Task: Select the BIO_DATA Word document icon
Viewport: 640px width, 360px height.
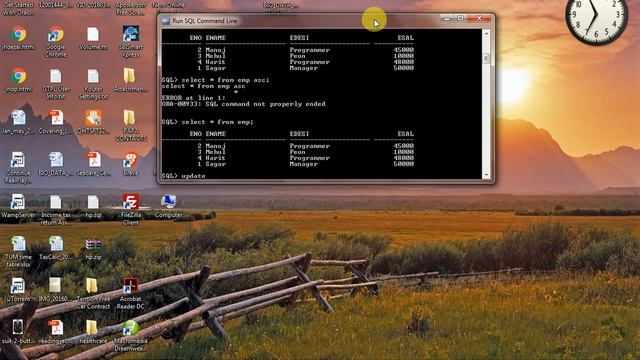Action: click(56, 160)
